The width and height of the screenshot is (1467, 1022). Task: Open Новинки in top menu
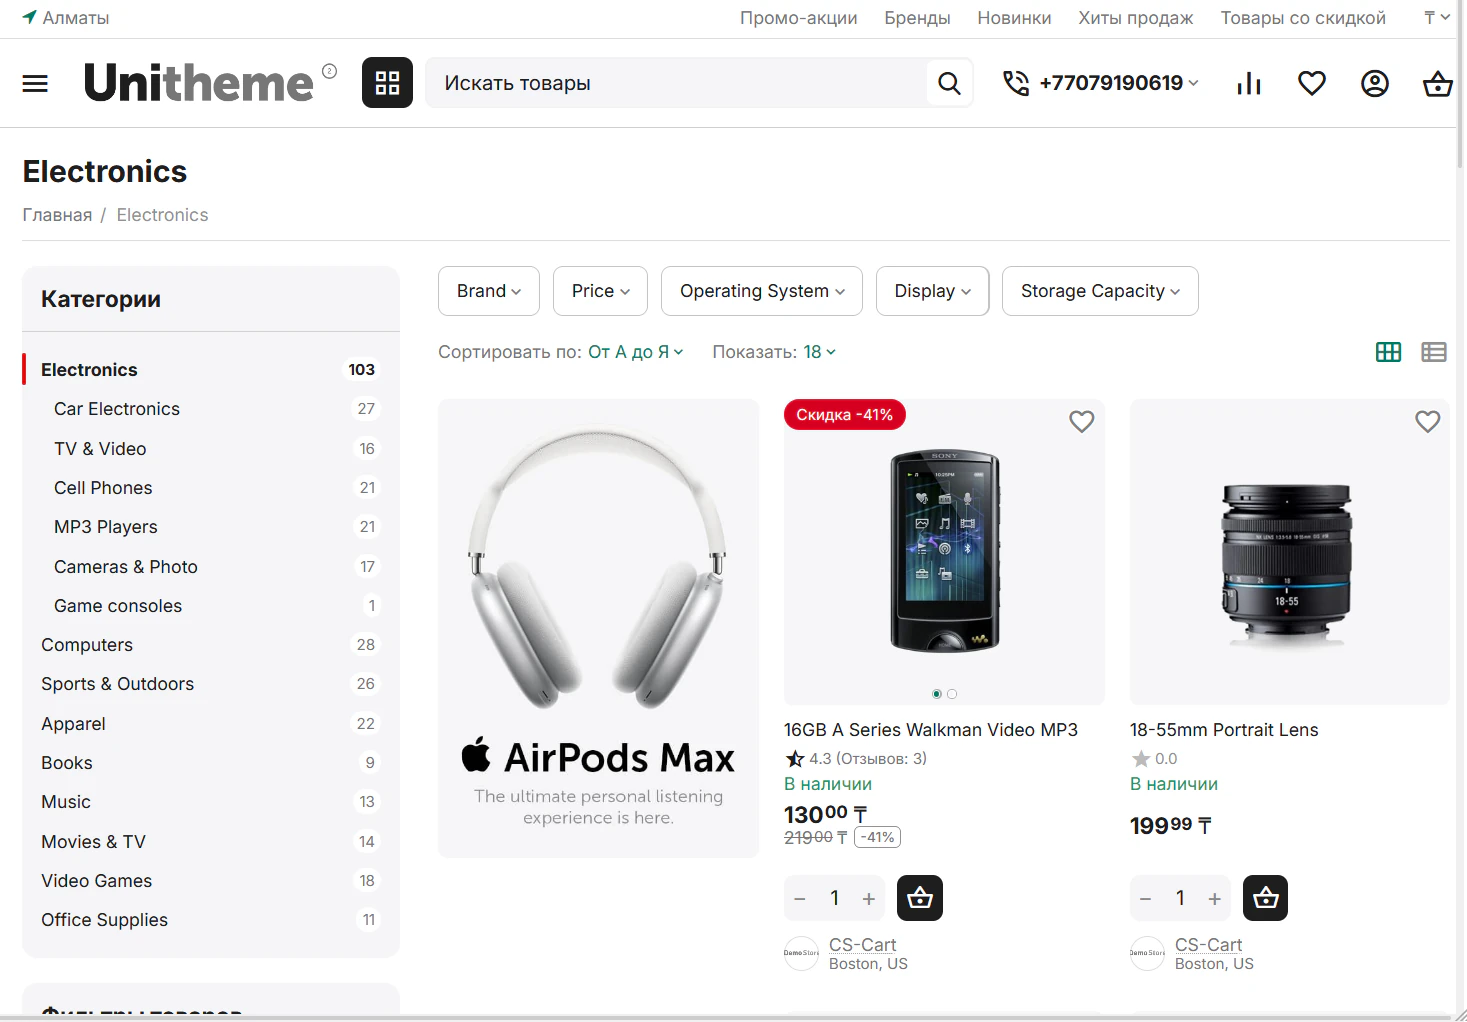tap(1014, 18)
